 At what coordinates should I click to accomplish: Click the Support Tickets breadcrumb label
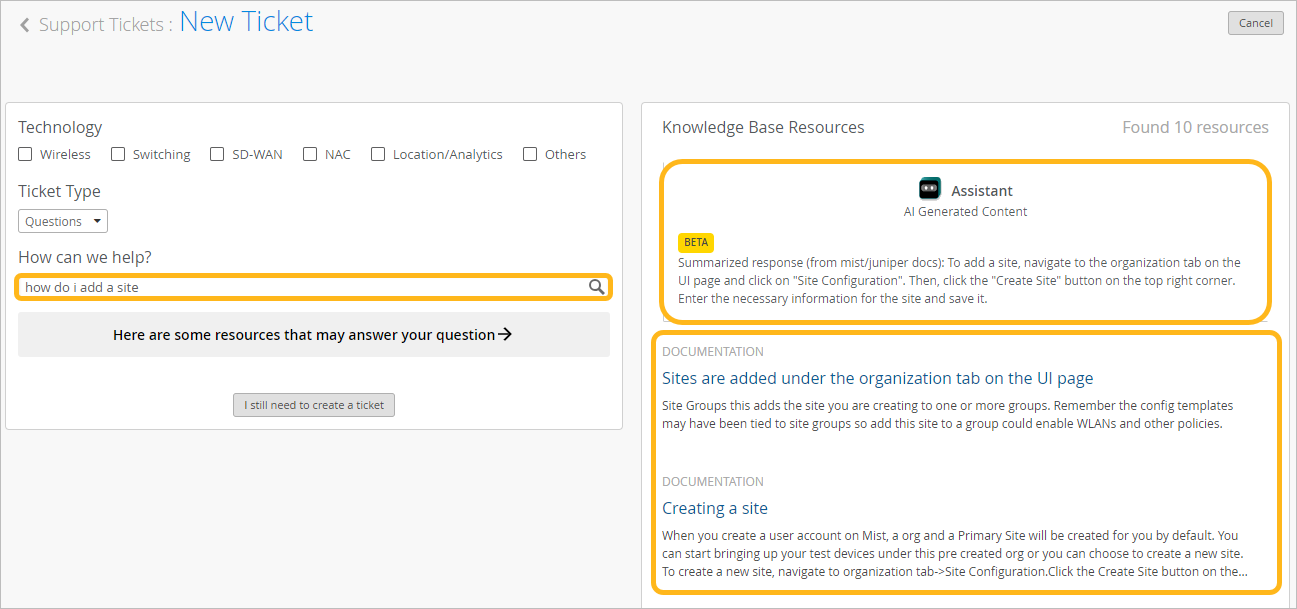tap(100, 24)
